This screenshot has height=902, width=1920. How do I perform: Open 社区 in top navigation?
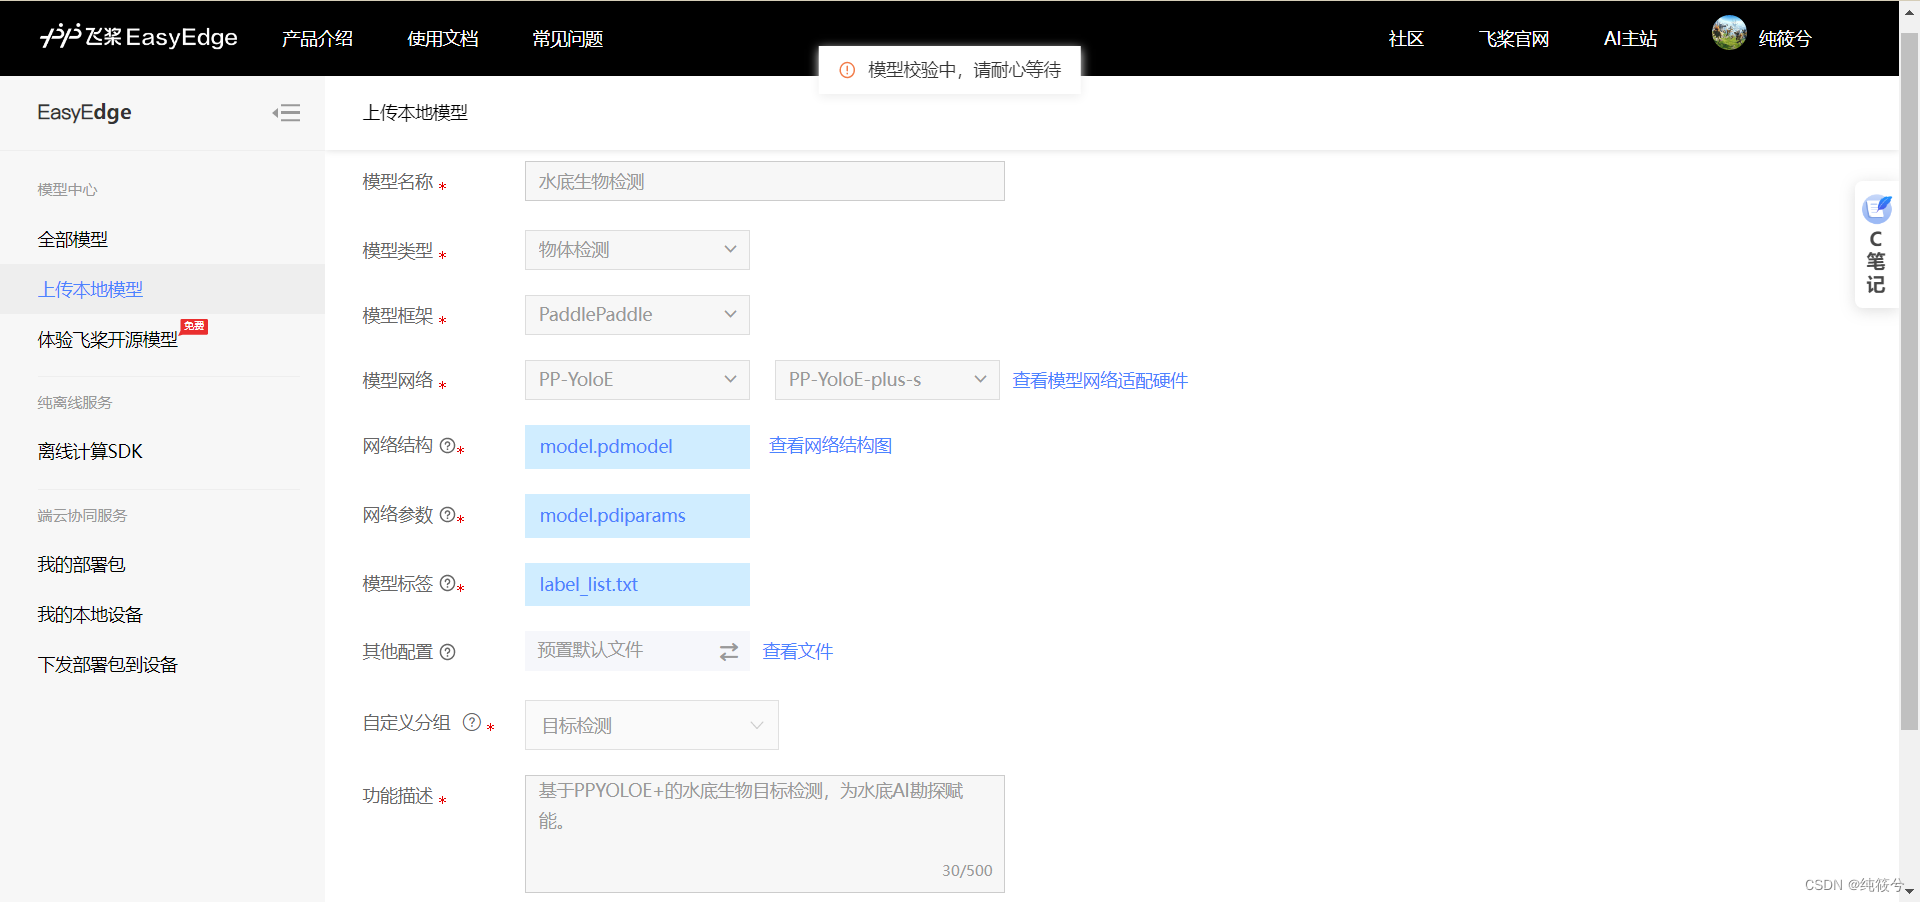pyautogui.click(x=1406, y=38)
